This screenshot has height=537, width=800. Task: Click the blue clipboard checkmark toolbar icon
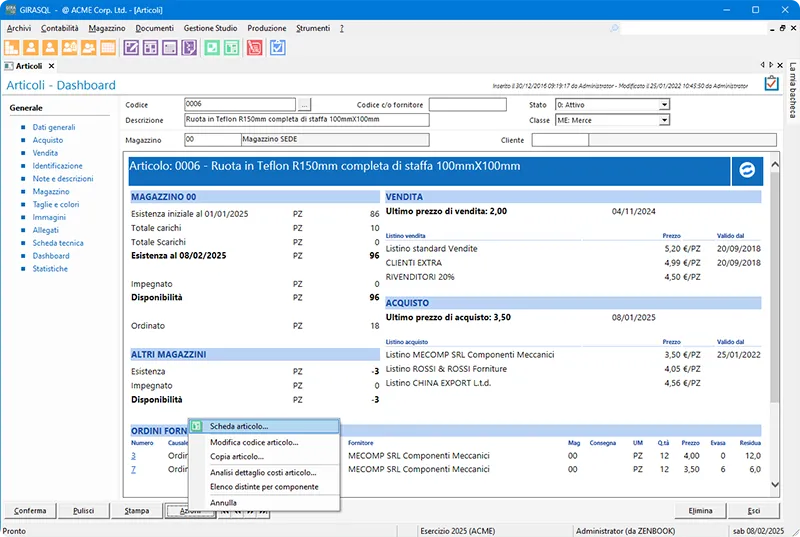pyautogui.click(x=278, y=48)
